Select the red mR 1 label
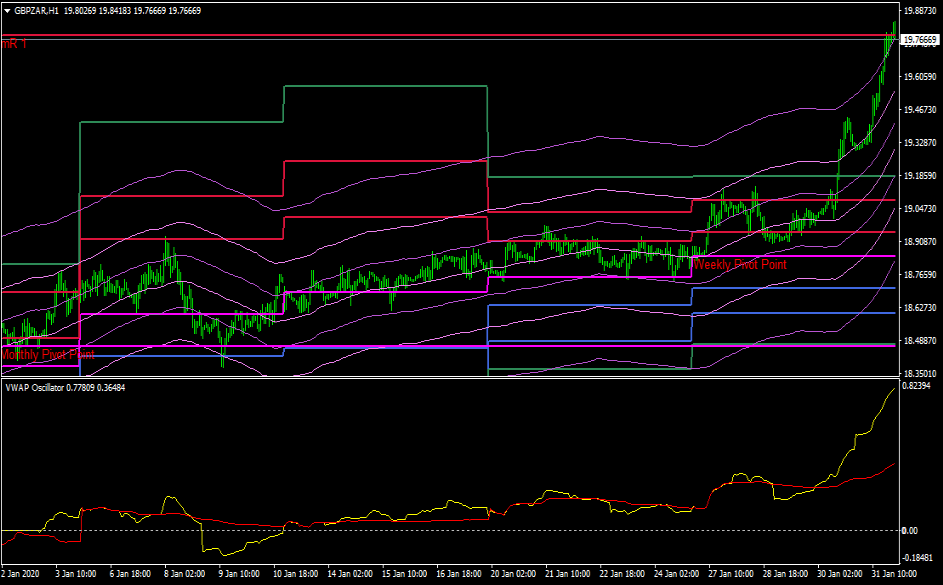The height and width of the screenshot is (585, 943). point(14,45)
